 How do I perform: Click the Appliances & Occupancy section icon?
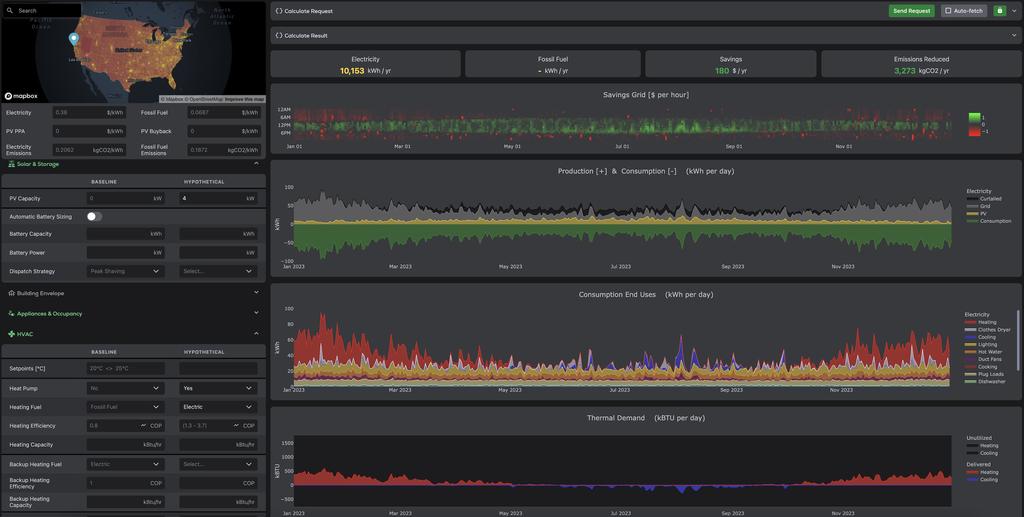[x=11, y=313]
